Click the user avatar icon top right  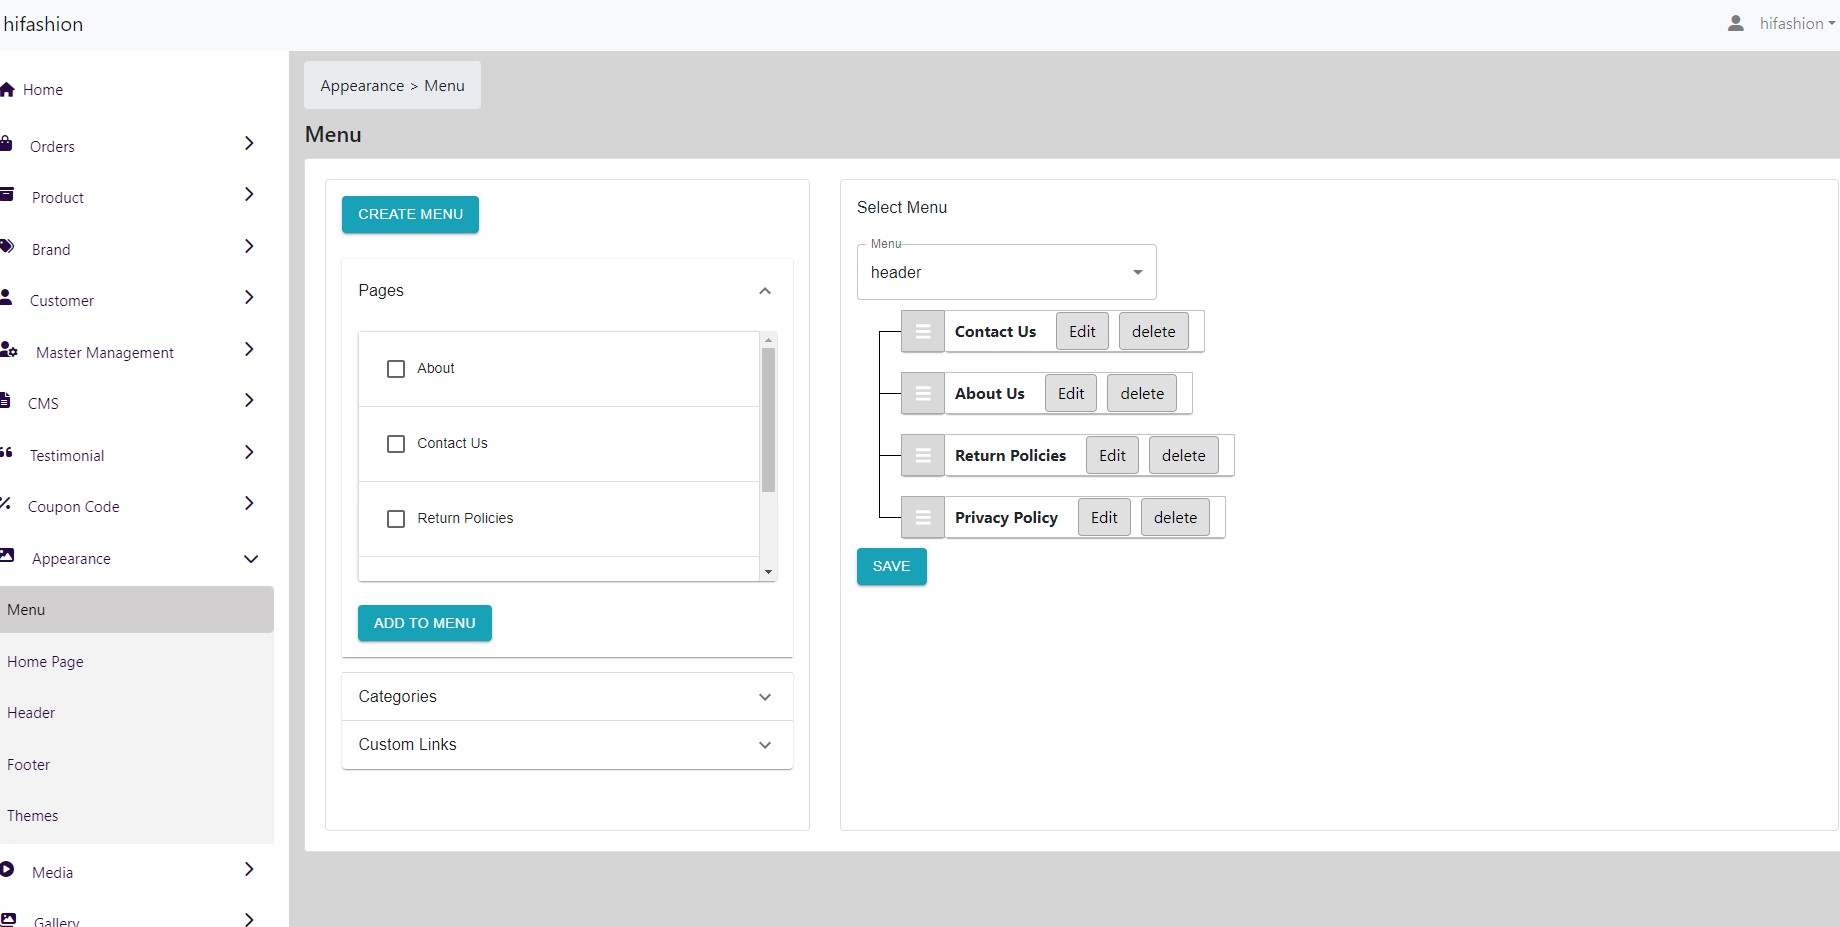(x=1736, y=23)
